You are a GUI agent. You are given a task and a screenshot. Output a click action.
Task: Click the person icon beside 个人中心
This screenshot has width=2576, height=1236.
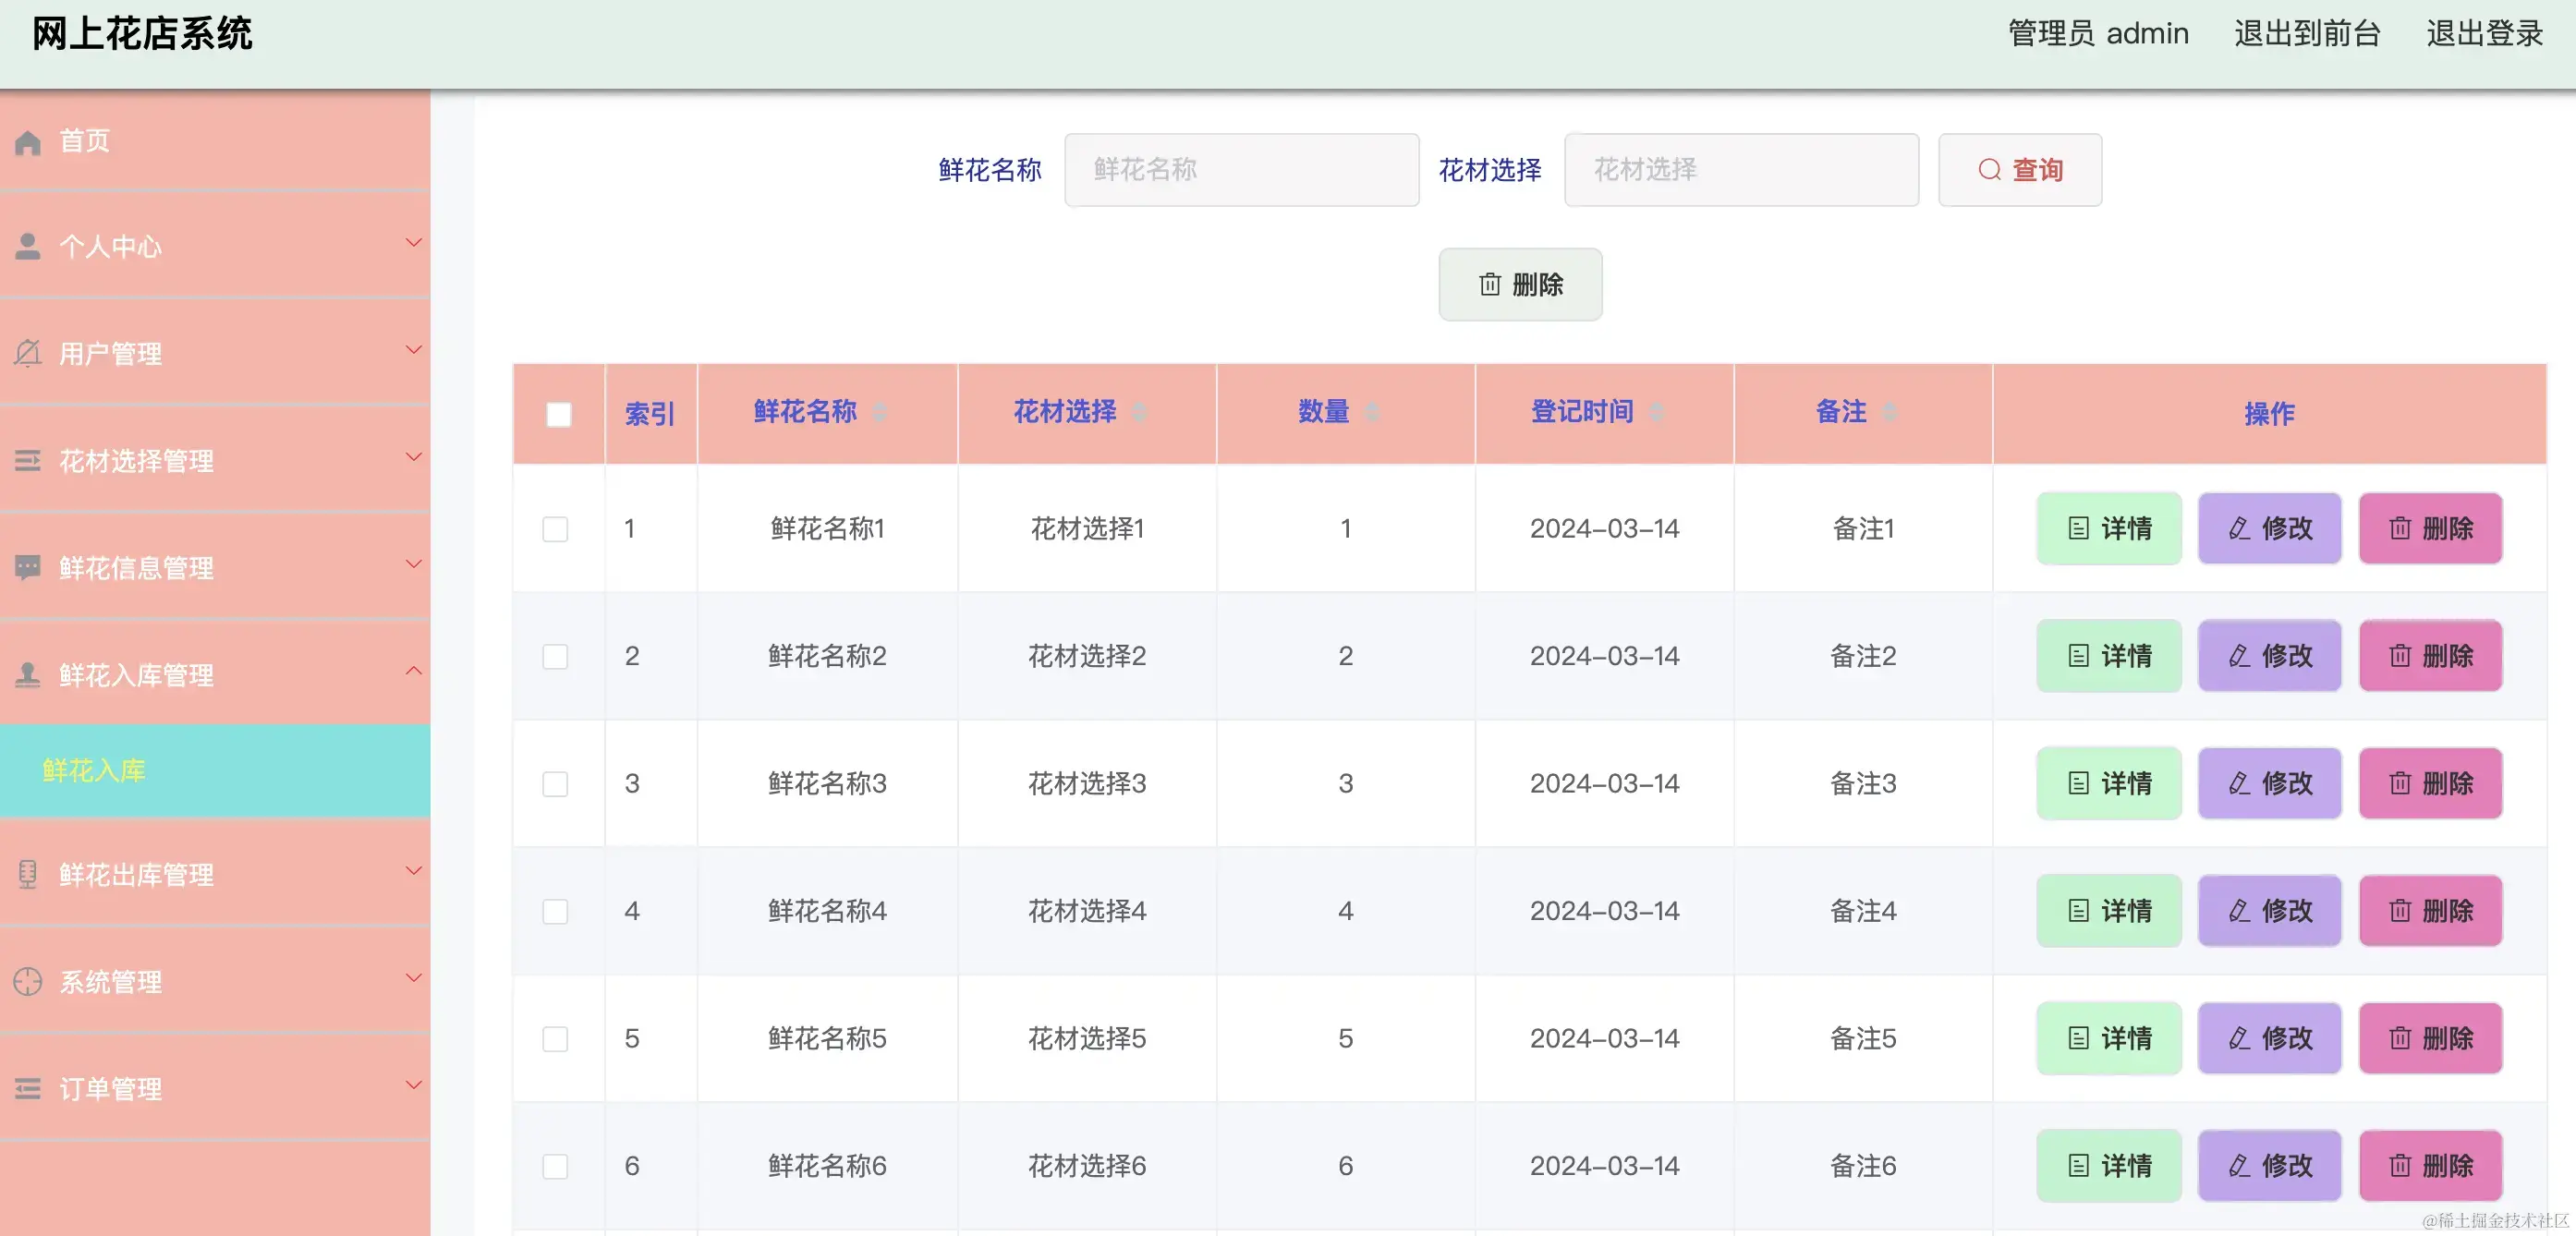coord(28,246)
